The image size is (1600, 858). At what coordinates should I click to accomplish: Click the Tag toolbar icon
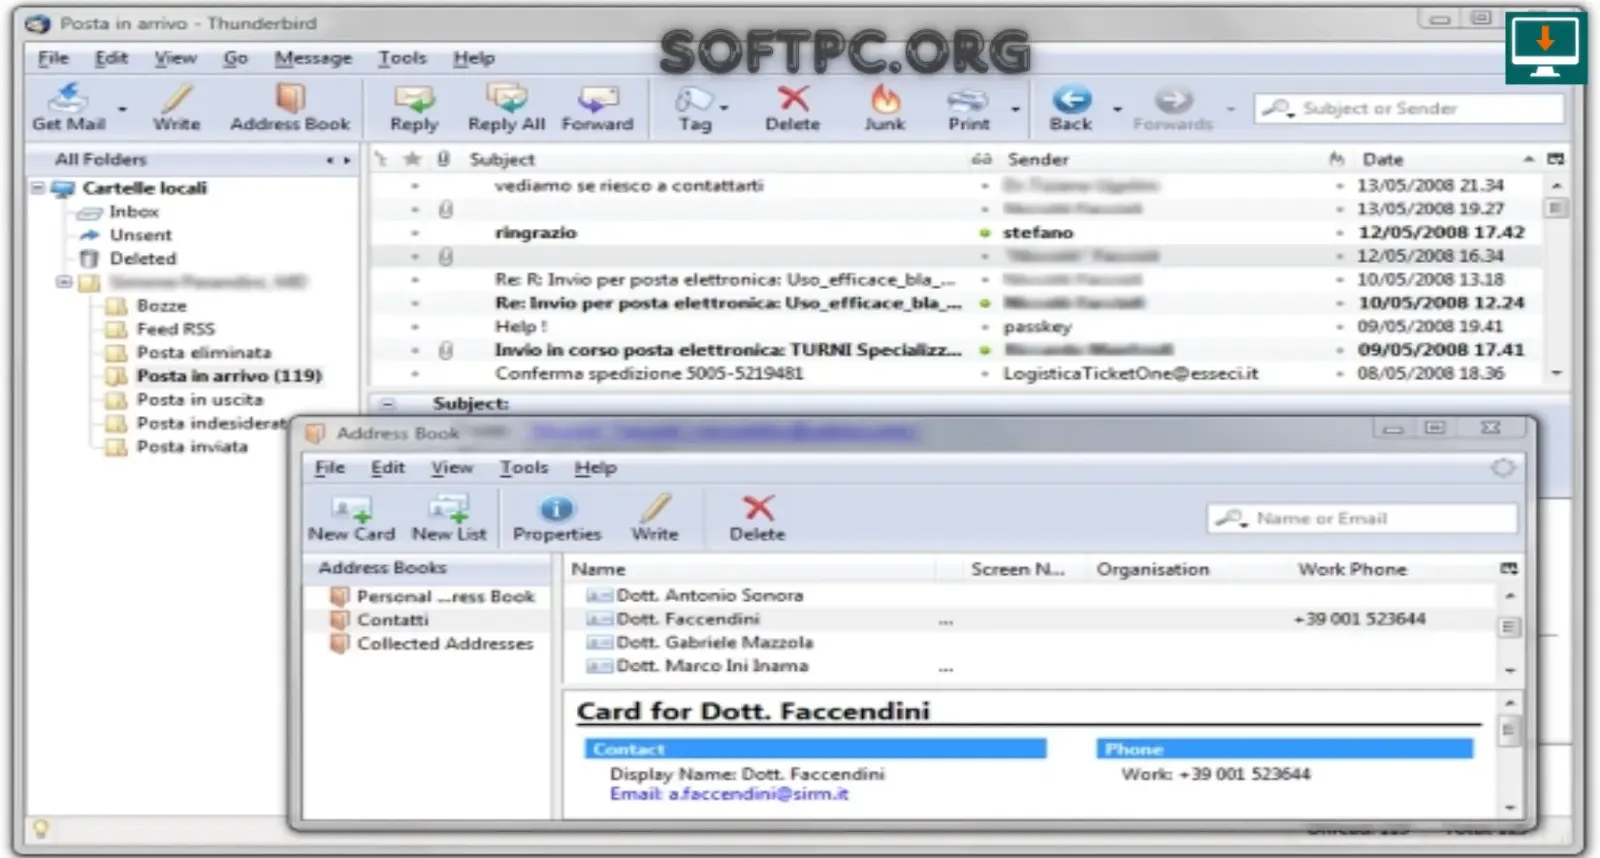click(x=694, y=99)
